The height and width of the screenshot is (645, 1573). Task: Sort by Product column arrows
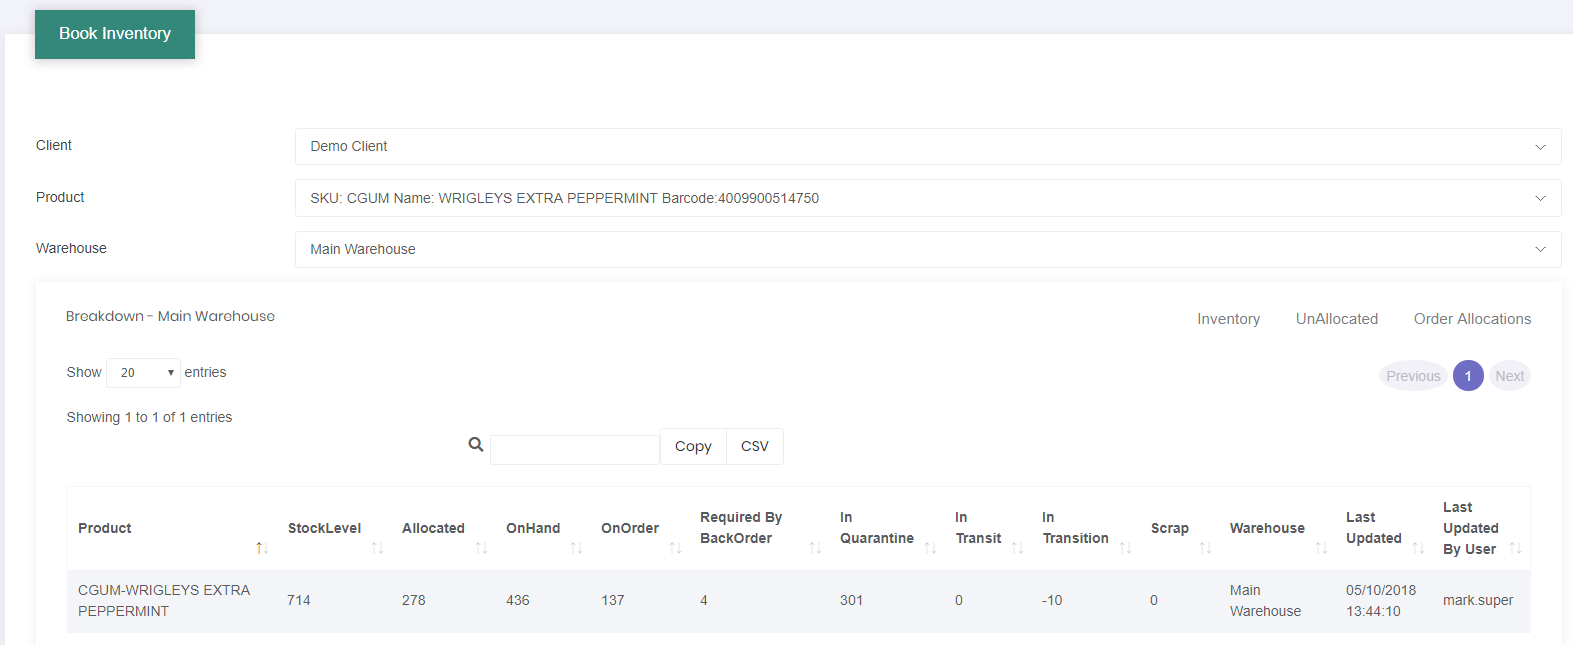click(262, 548)
